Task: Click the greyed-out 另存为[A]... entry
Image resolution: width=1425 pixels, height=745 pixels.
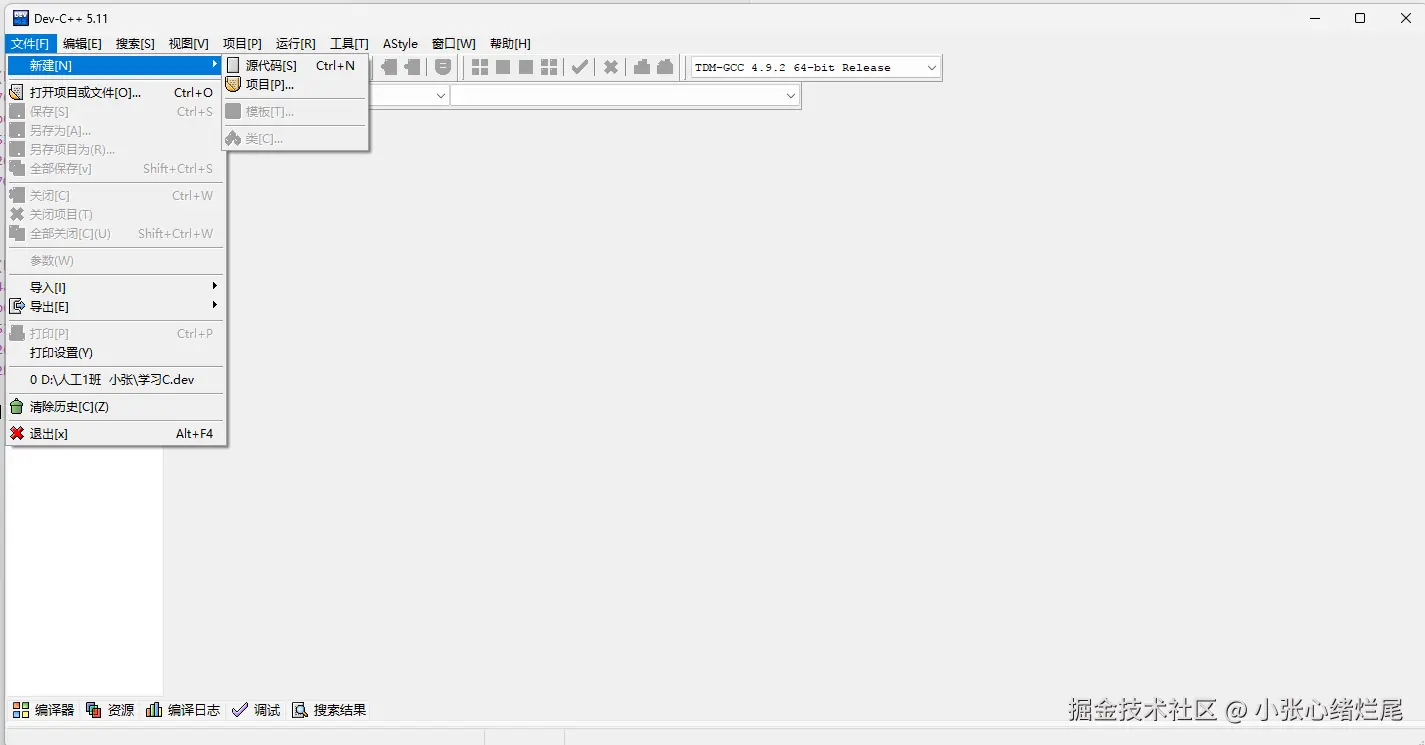Action: click(x=116, y=130)
